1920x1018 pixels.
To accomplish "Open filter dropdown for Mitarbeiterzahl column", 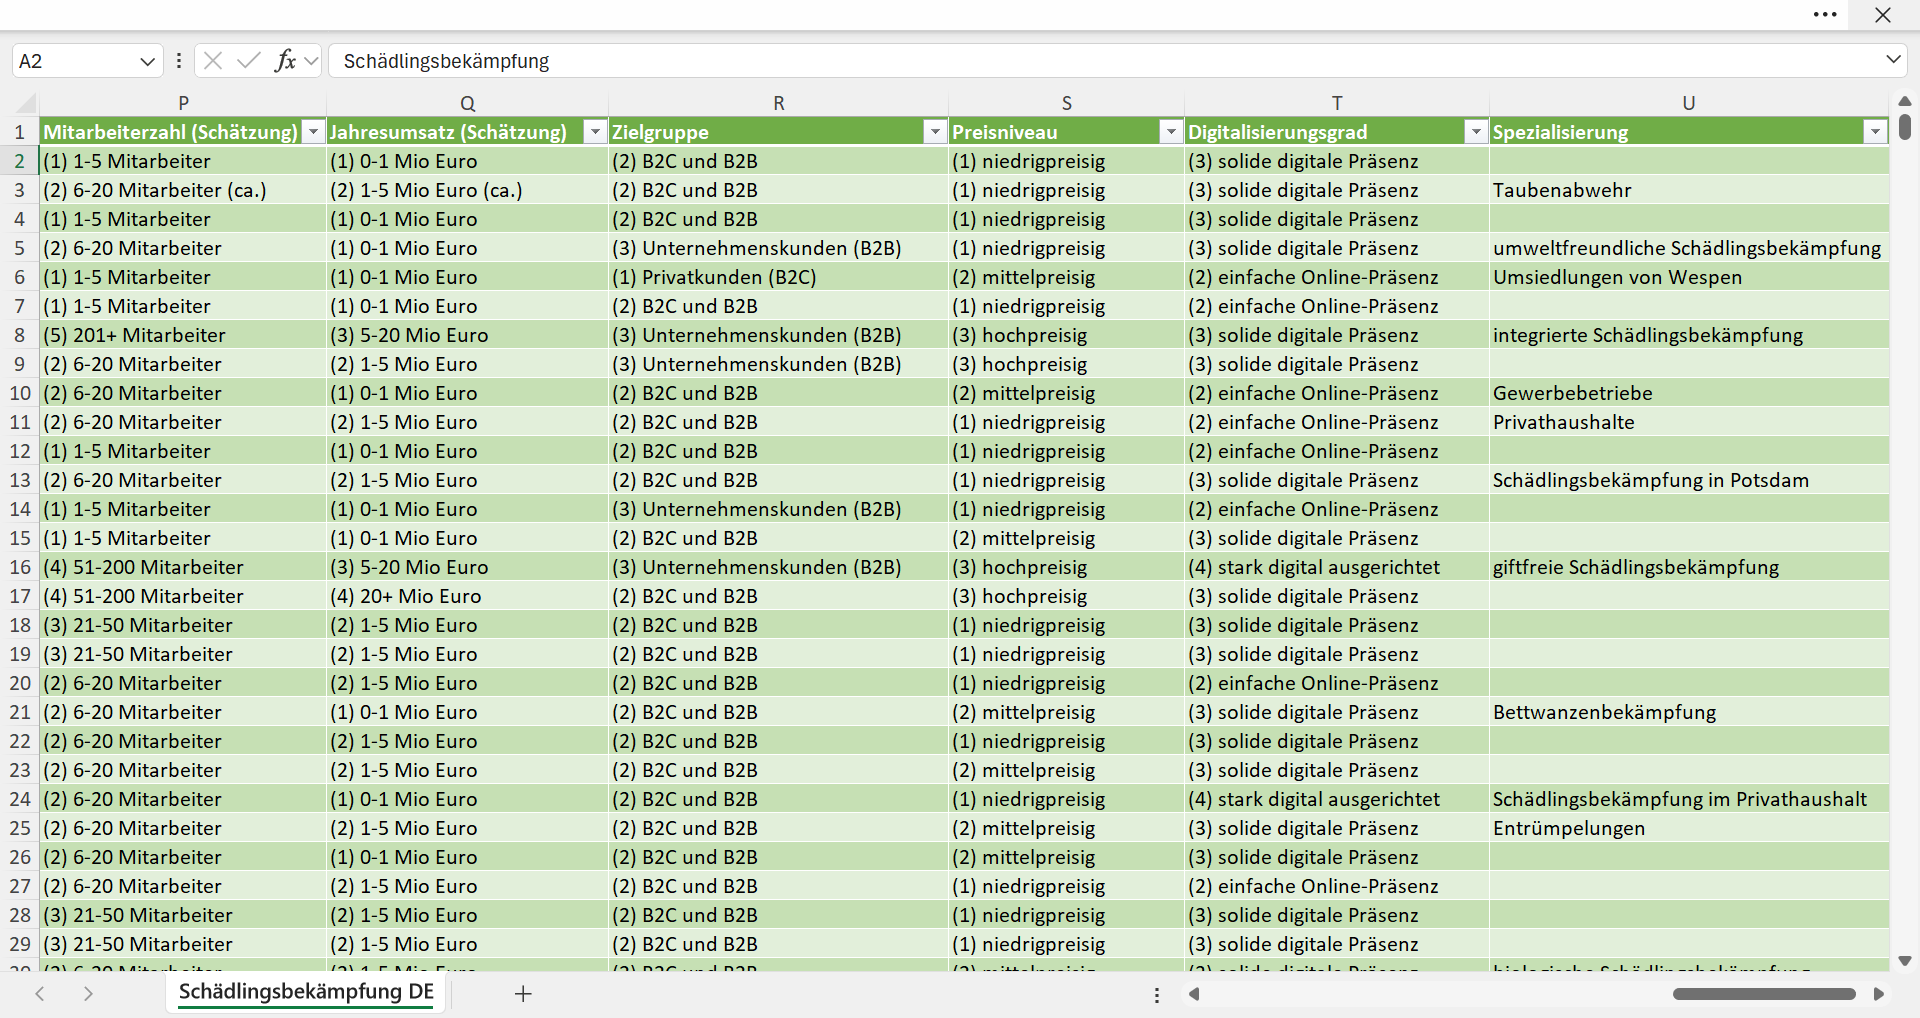I will tap(313, 132).
